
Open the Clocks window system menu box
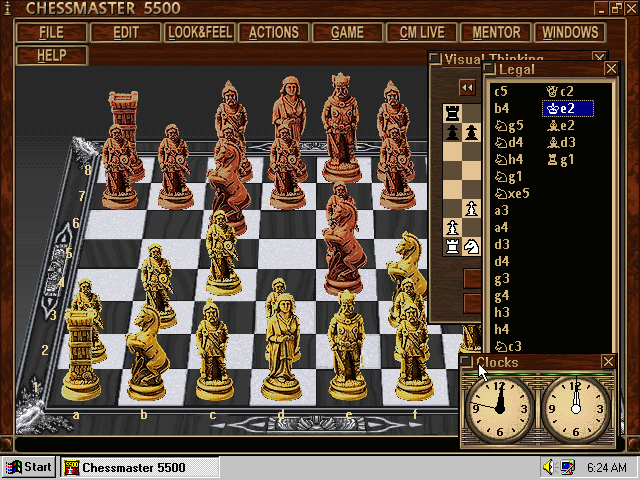(466, 362)
